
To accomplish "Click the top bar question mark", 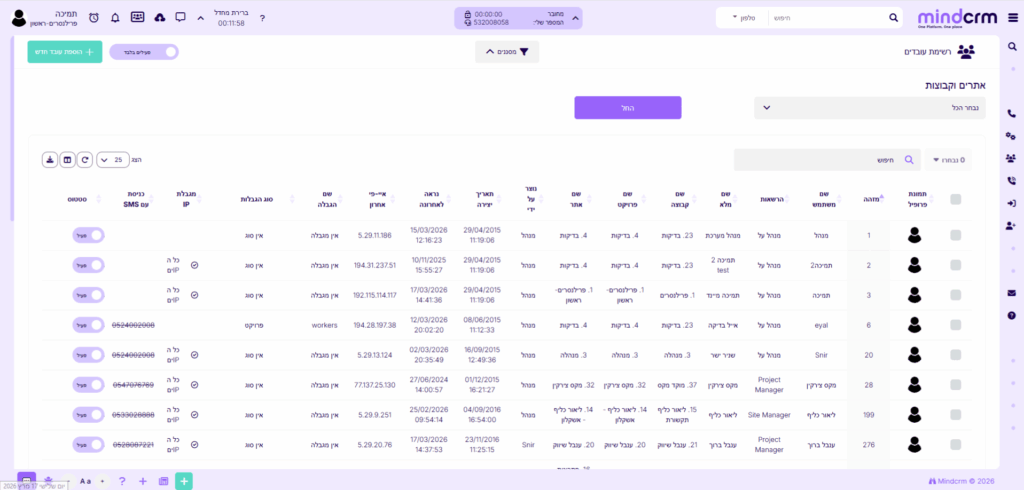I will pyautogui.click(x=263, y=18).
